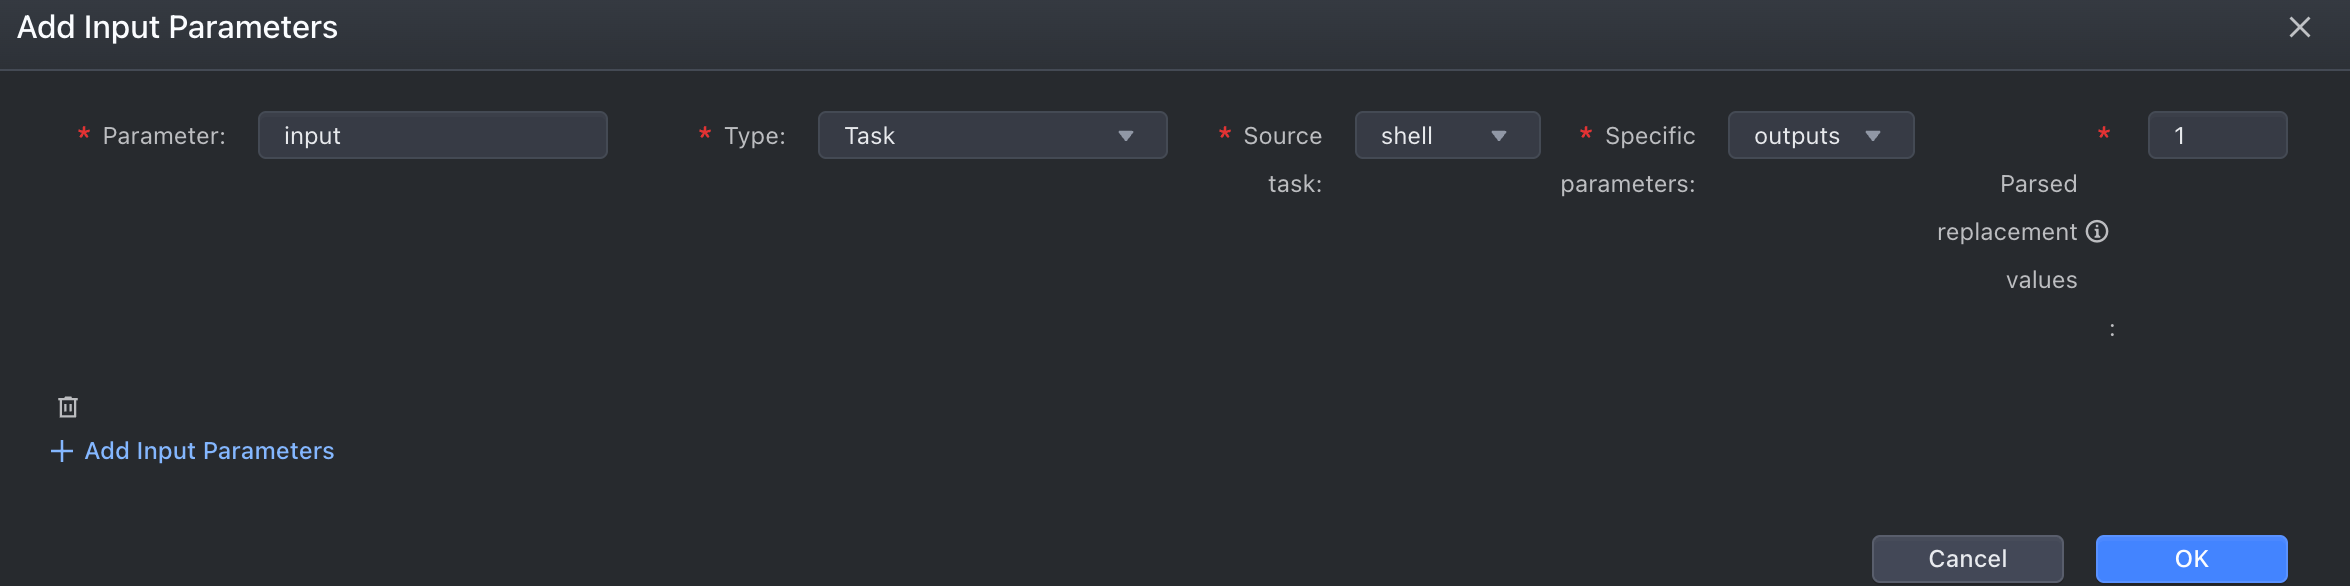Expand the outputs dropdown arrow
Image resolution: width=2350 pixels, height=586 pixels.
click(x=1873, y=136)
